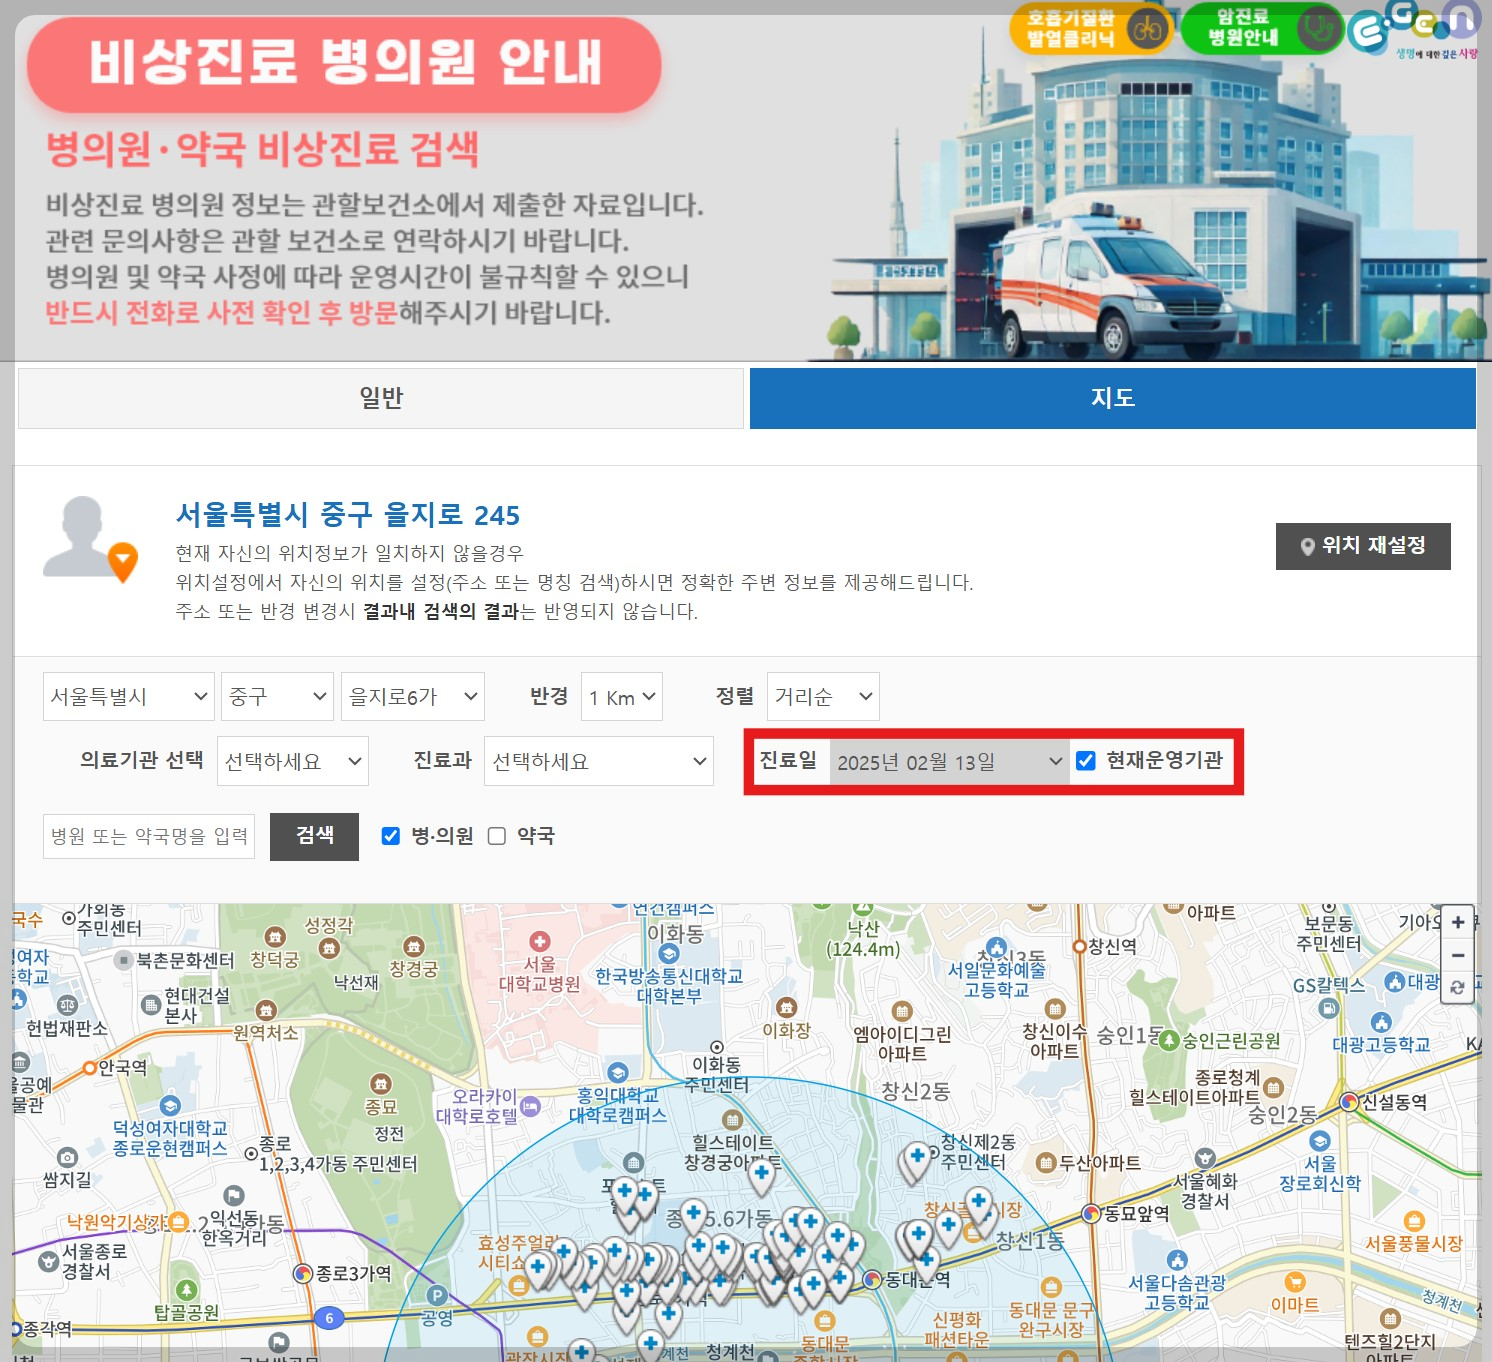Click the hospital name input field
This screenshot has width=1492, height=1362.
click(148, 836)
